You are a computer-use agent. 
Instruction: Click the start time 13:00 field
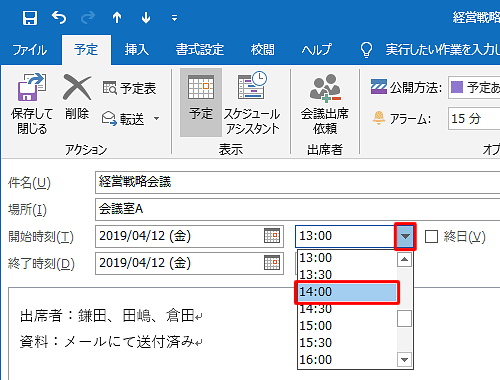click(345, 236)
